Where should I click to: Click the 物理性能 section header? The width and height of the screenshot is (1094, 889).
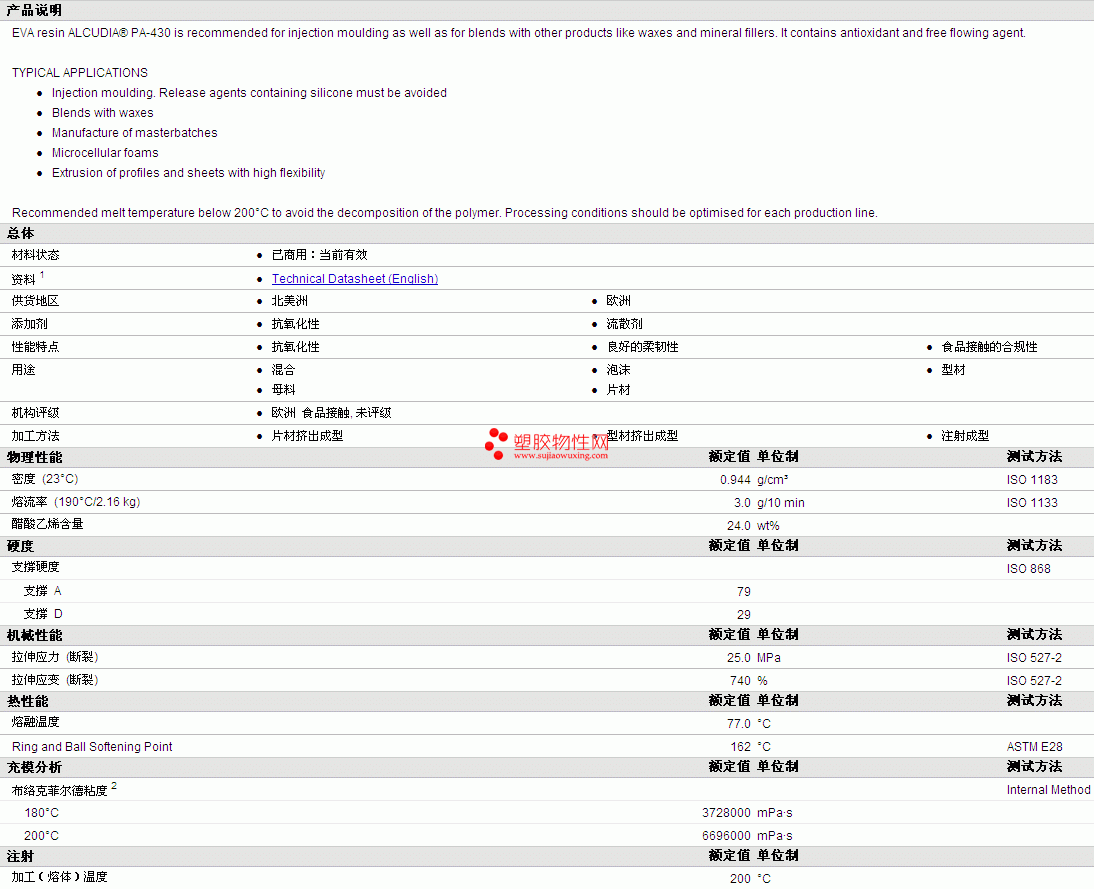tap(34, 458)
